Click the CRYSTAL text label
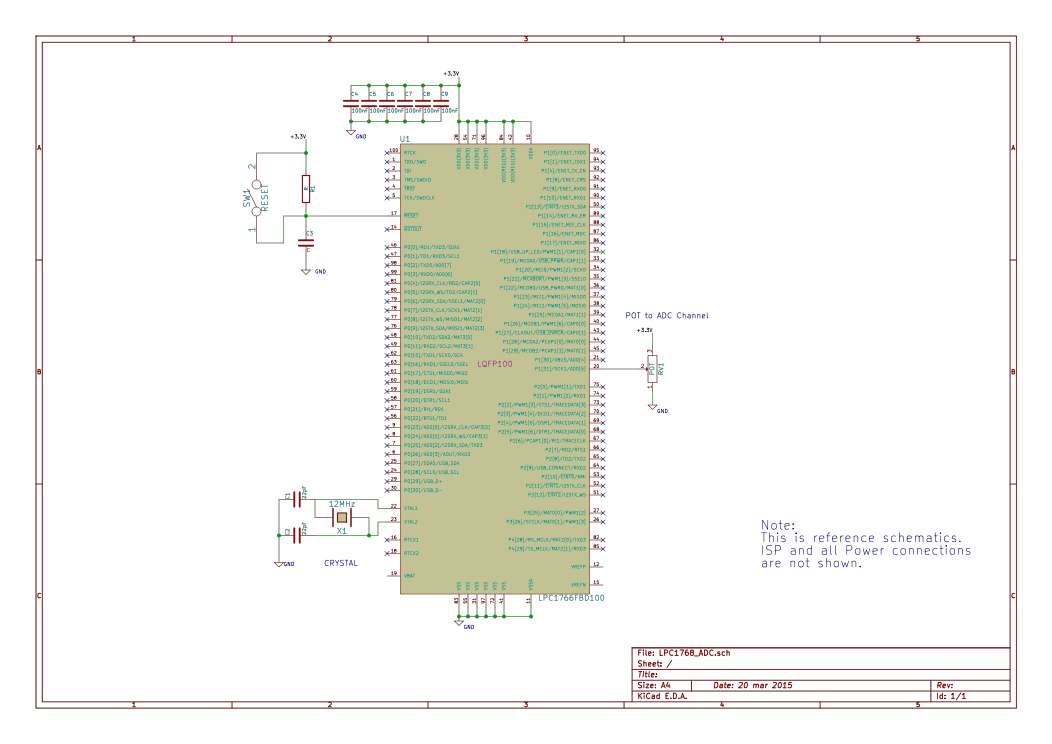Viewport: 1052px width, 744px height. pos(340,563)
